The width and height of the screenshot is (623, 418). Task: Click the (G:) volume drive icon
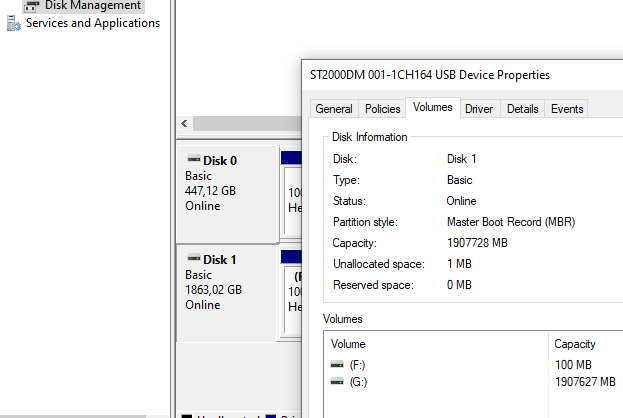pyautogui.click(x=337, y=382)
